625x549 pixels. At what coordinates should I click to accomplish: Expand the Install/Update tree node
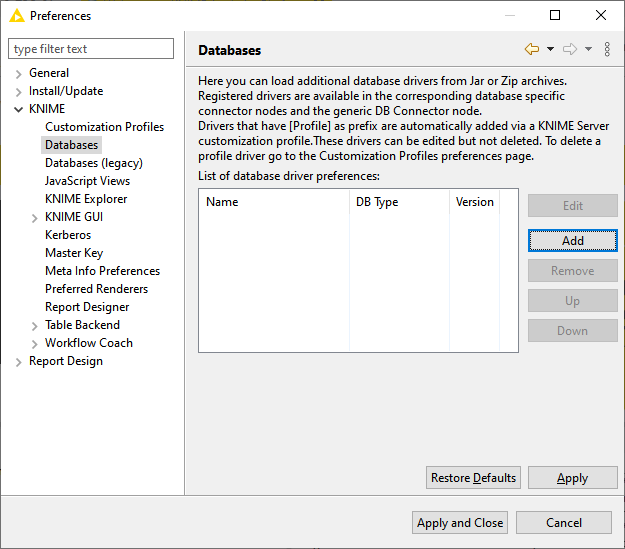point(19,91)
